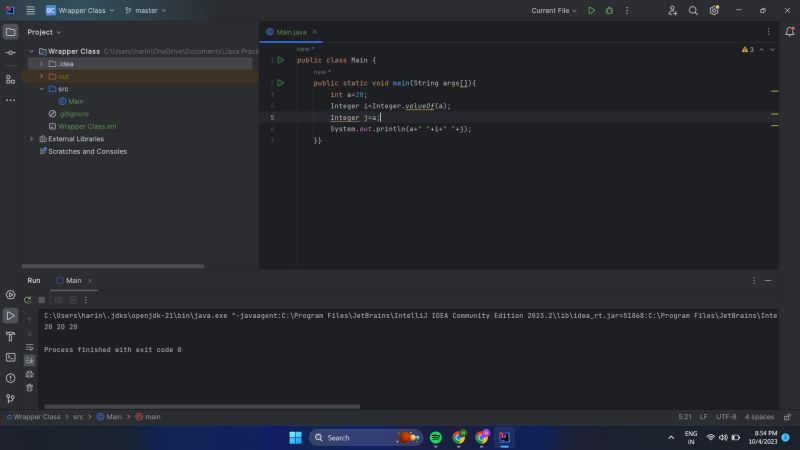The width and height of the screenshot is (800, 450).
Task: Open the Wrapper Class project dropdown
Action: pos(80,10)
